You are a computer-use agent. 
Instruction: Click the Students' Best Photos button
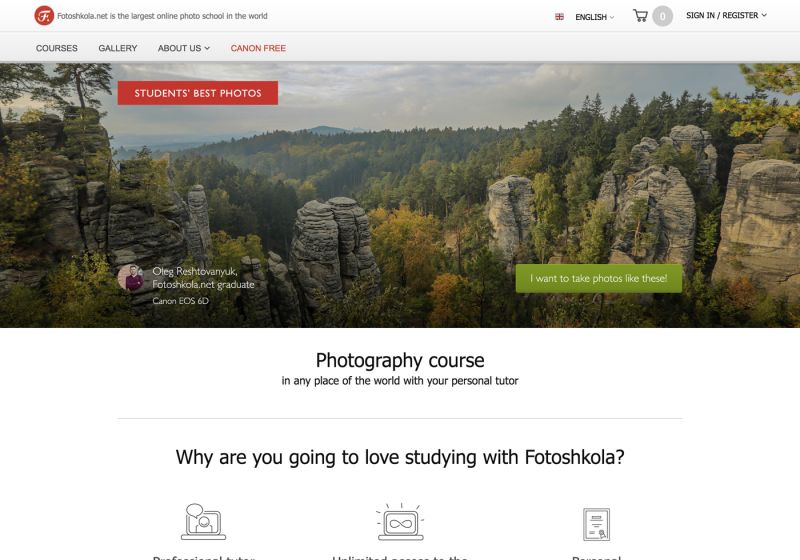click(198, 93)
